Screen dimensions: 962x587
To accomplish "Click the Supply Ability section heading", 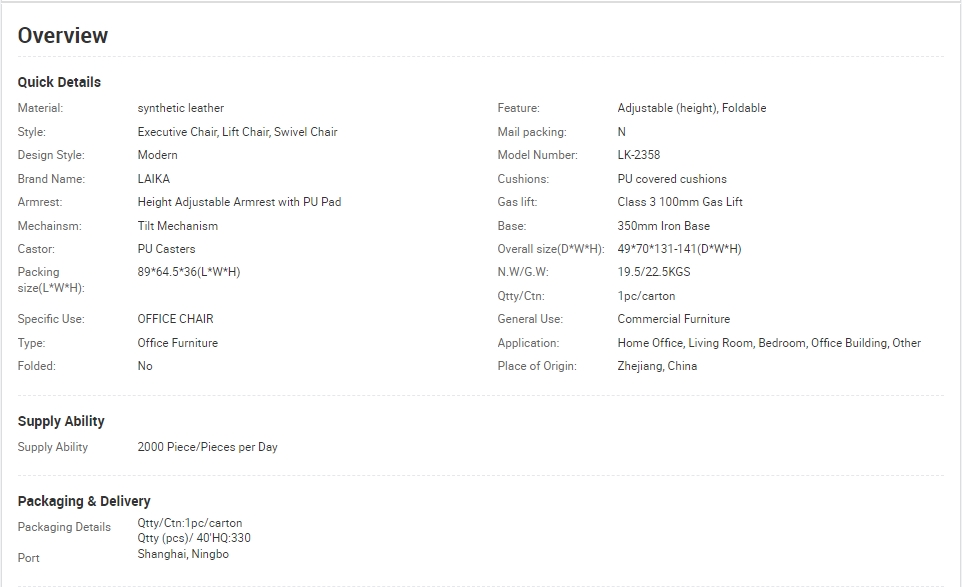I will [x=61, y=421].
